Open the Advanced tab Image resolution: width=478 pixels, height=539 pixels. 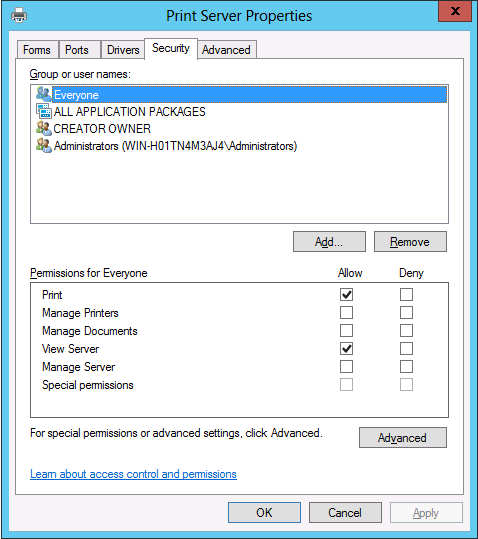226,50
